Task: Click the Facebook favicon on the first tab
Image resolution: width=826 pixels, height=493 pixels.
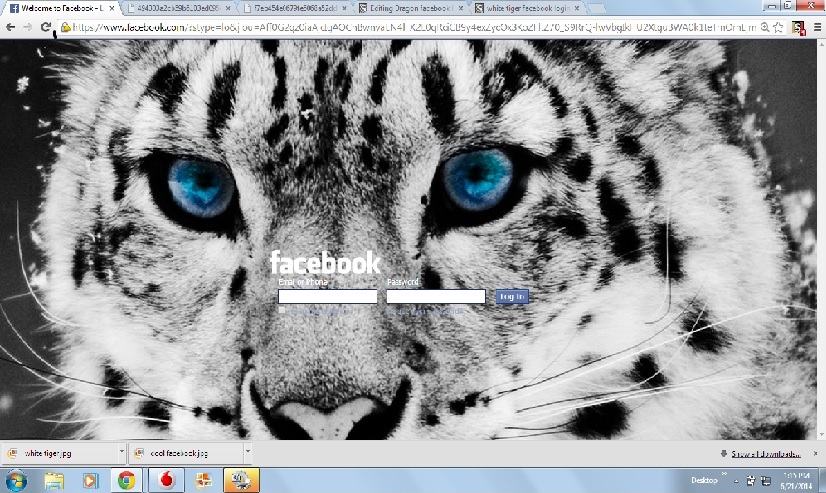Action: pyautogui.click(x=14, y=8)
